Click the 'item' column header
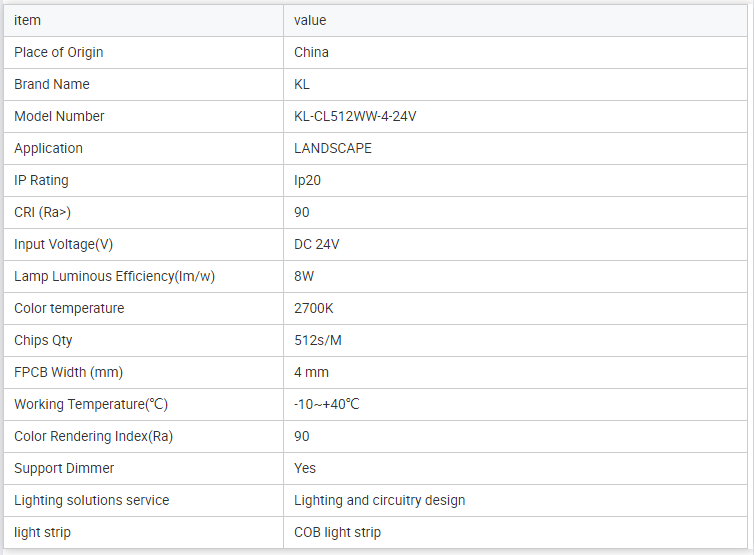 28,20
